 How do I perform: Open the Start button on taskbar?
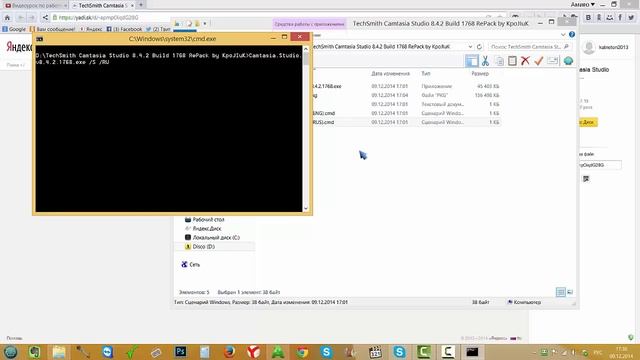click(x=10, y=352)
